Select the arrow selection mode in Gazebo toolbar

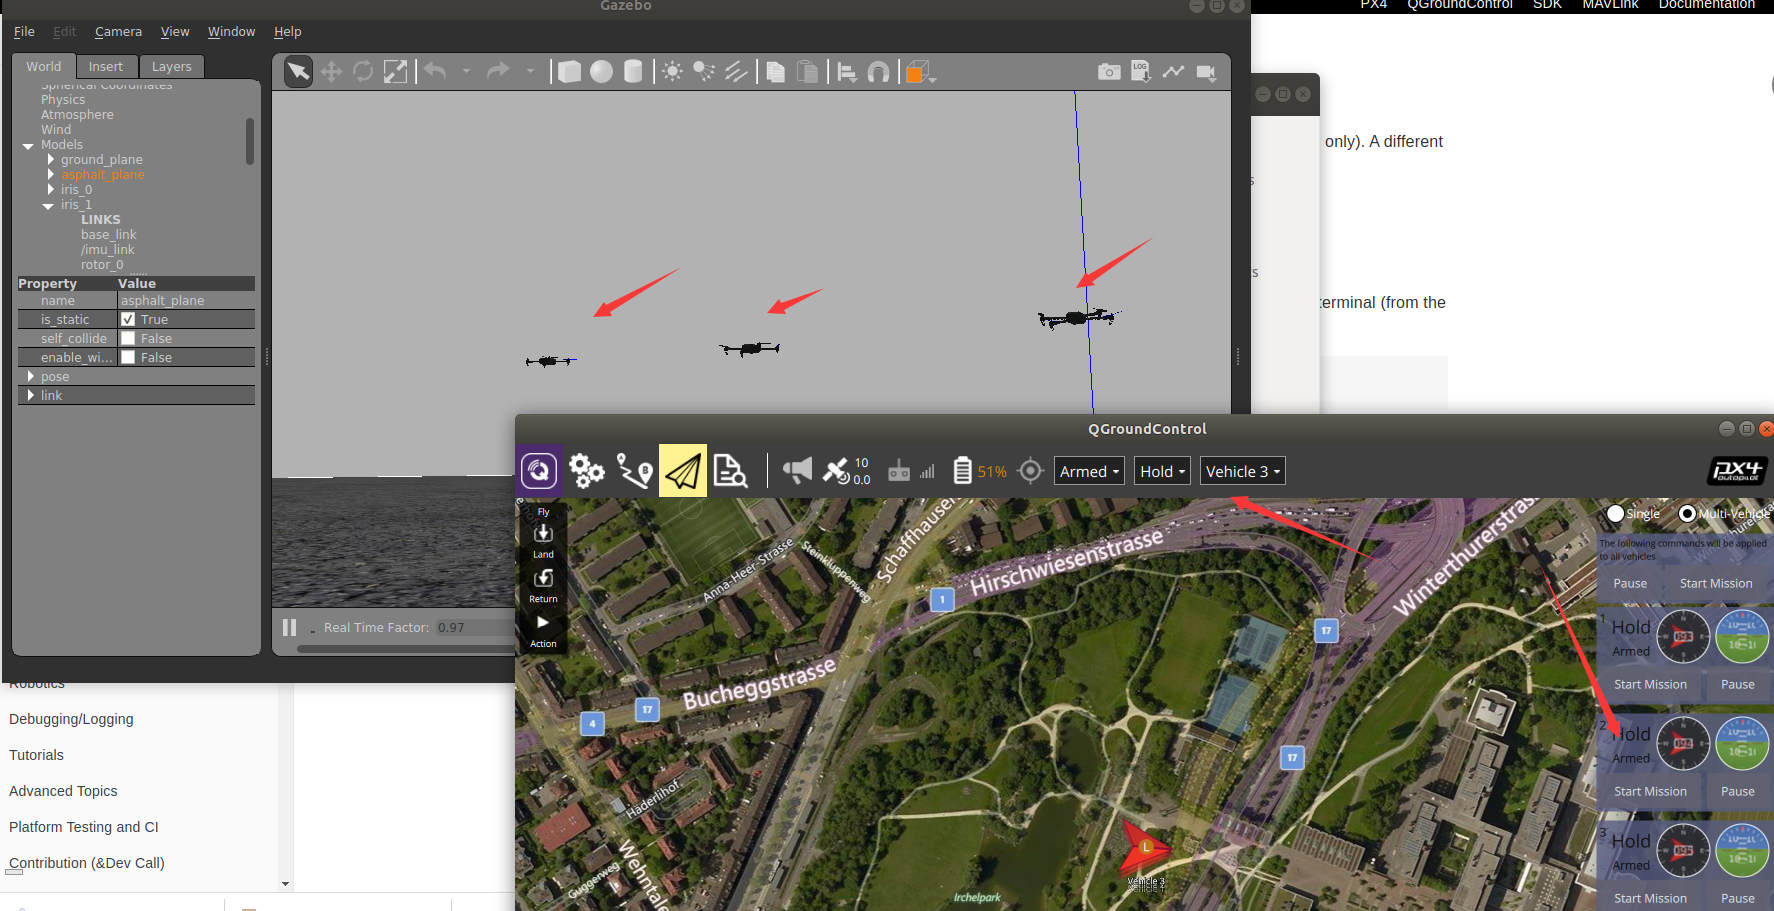click(298, 72)
